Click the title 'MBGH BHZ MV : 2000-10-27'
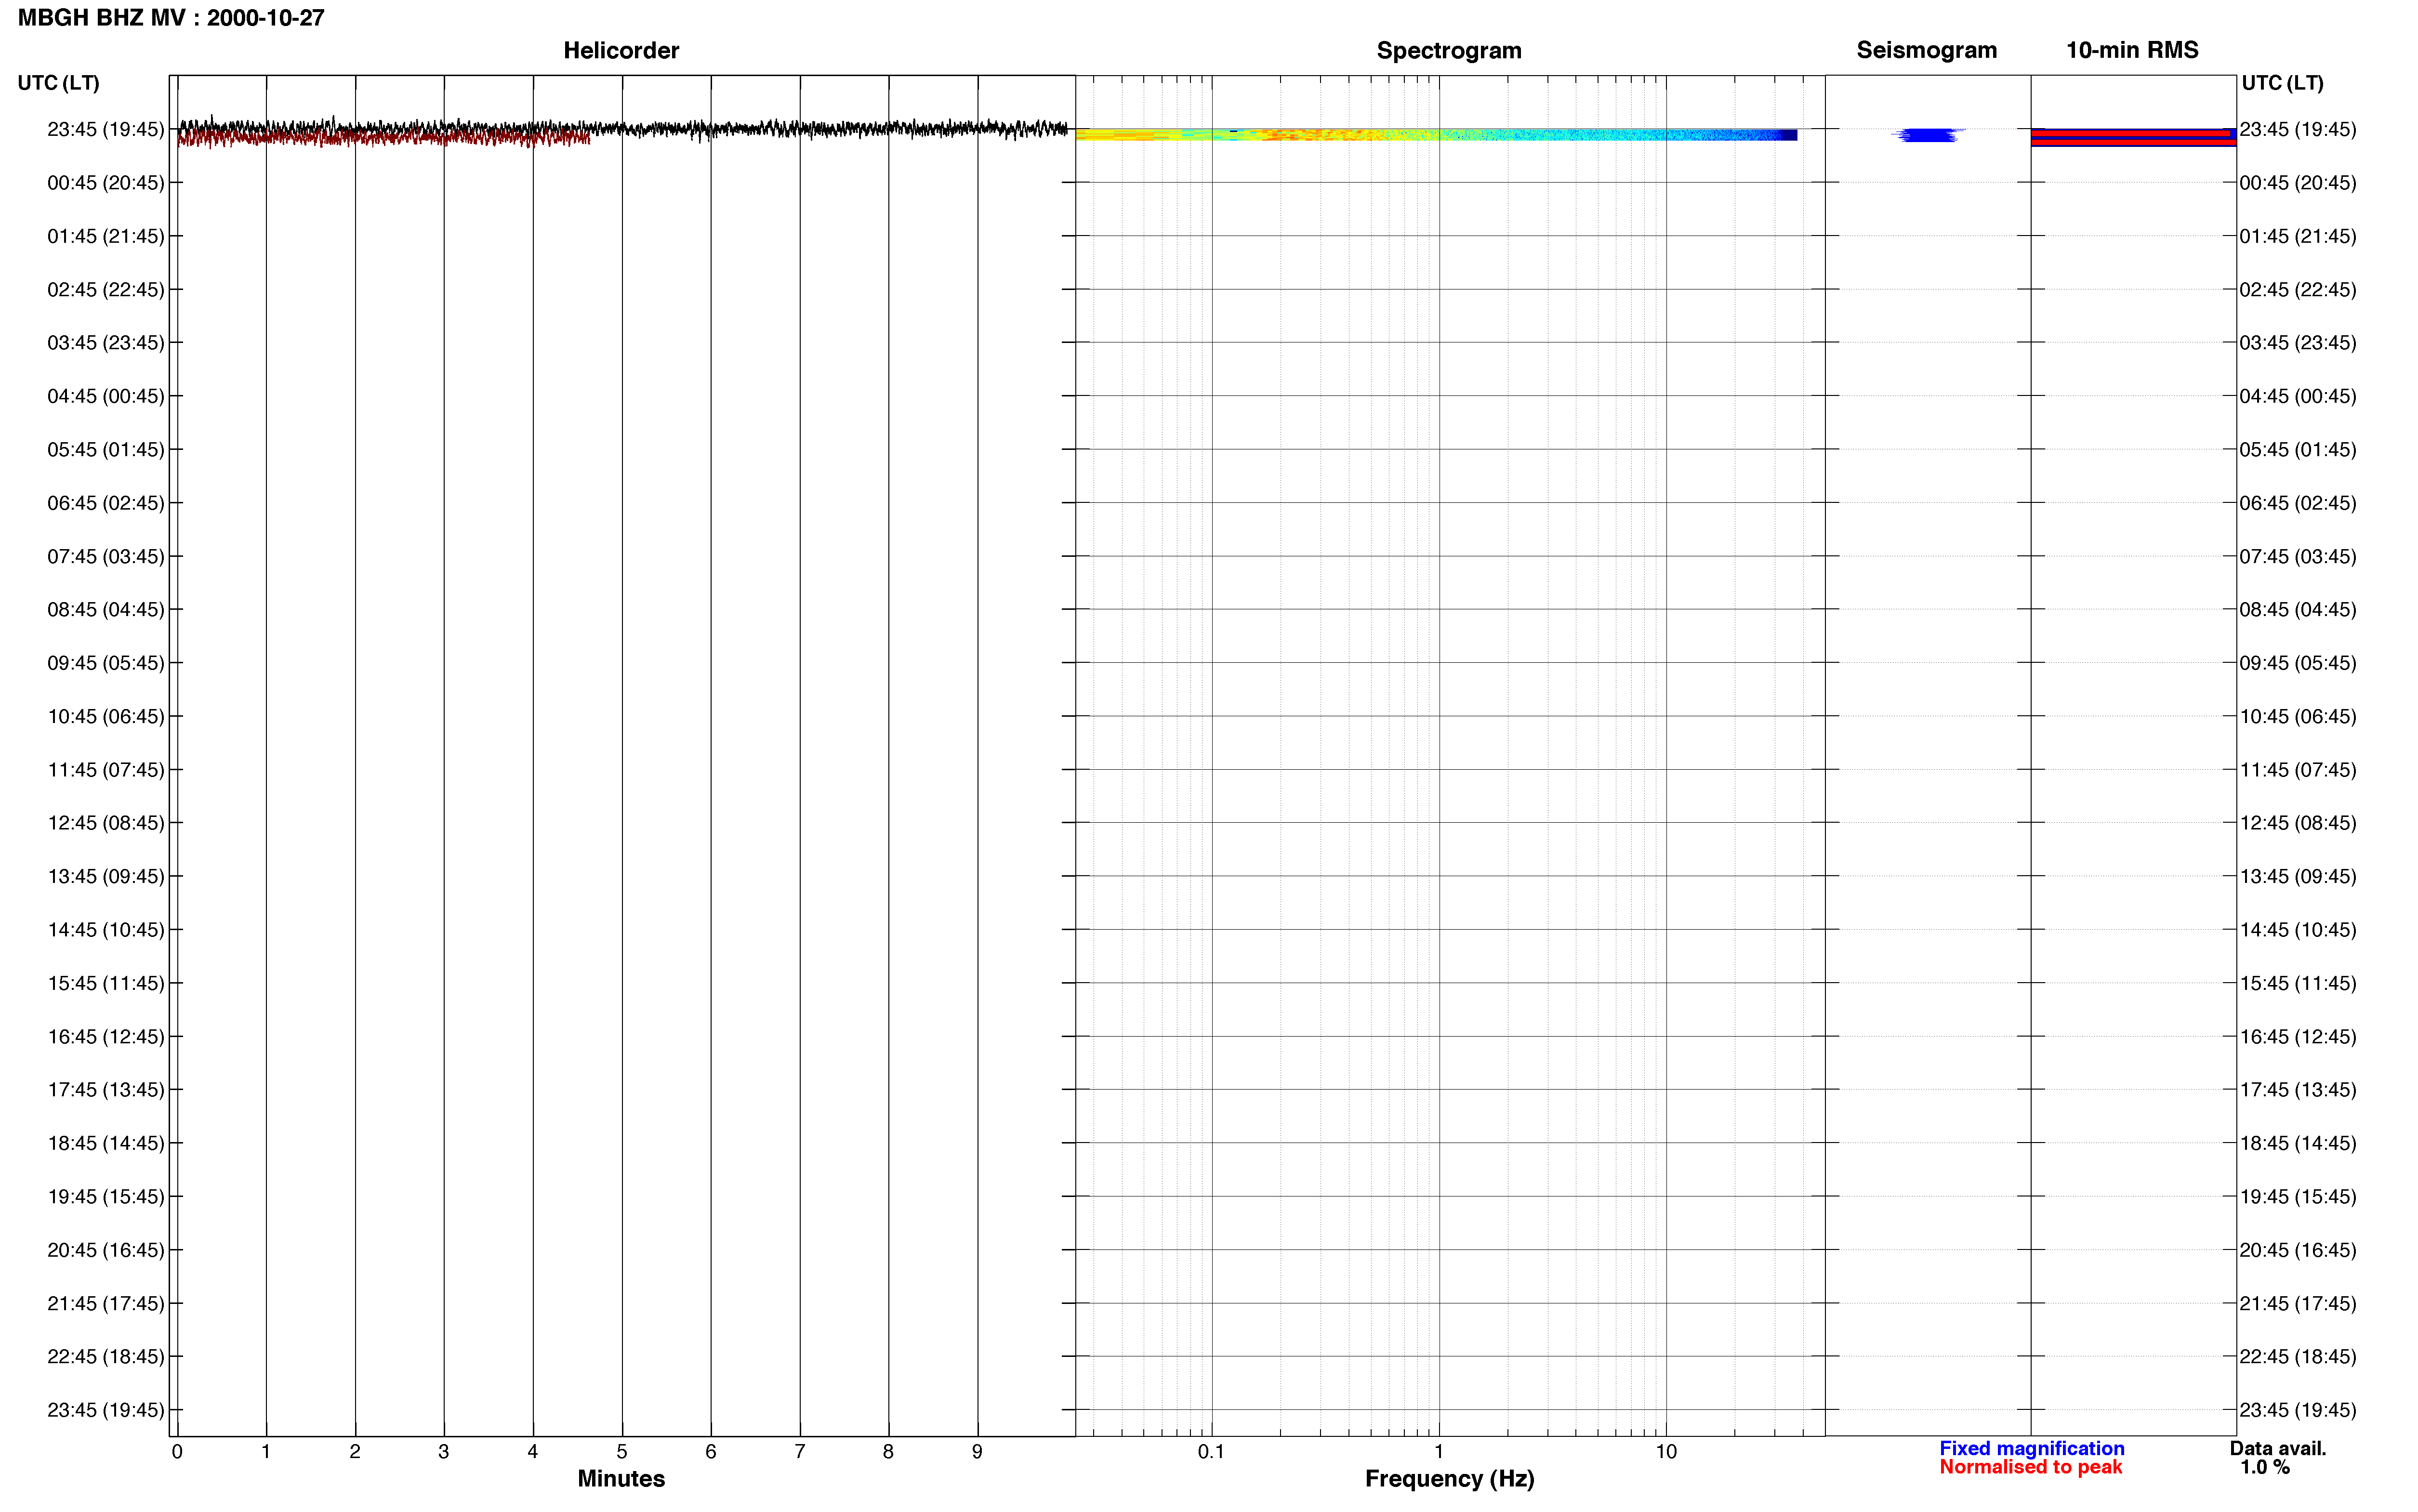The width and height of the screenshot is (2418, 1512). (x=171, y=18)
